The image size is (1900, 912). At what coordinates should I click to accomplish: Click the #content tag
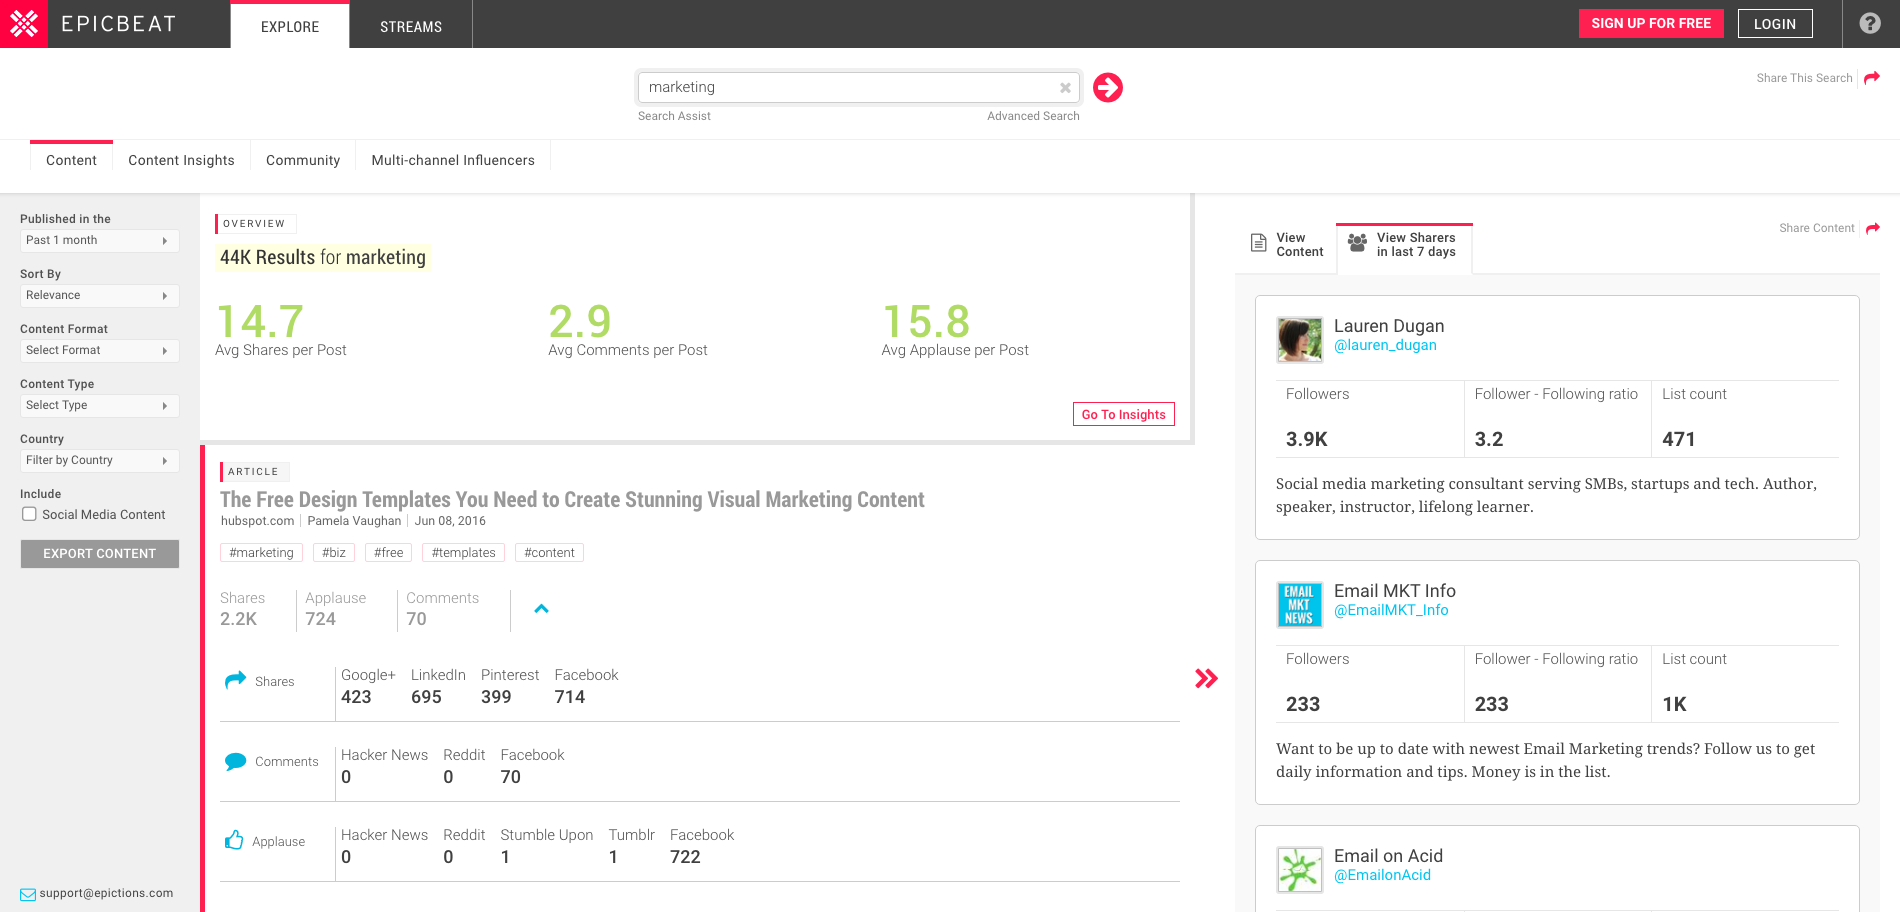click(549, 553)
